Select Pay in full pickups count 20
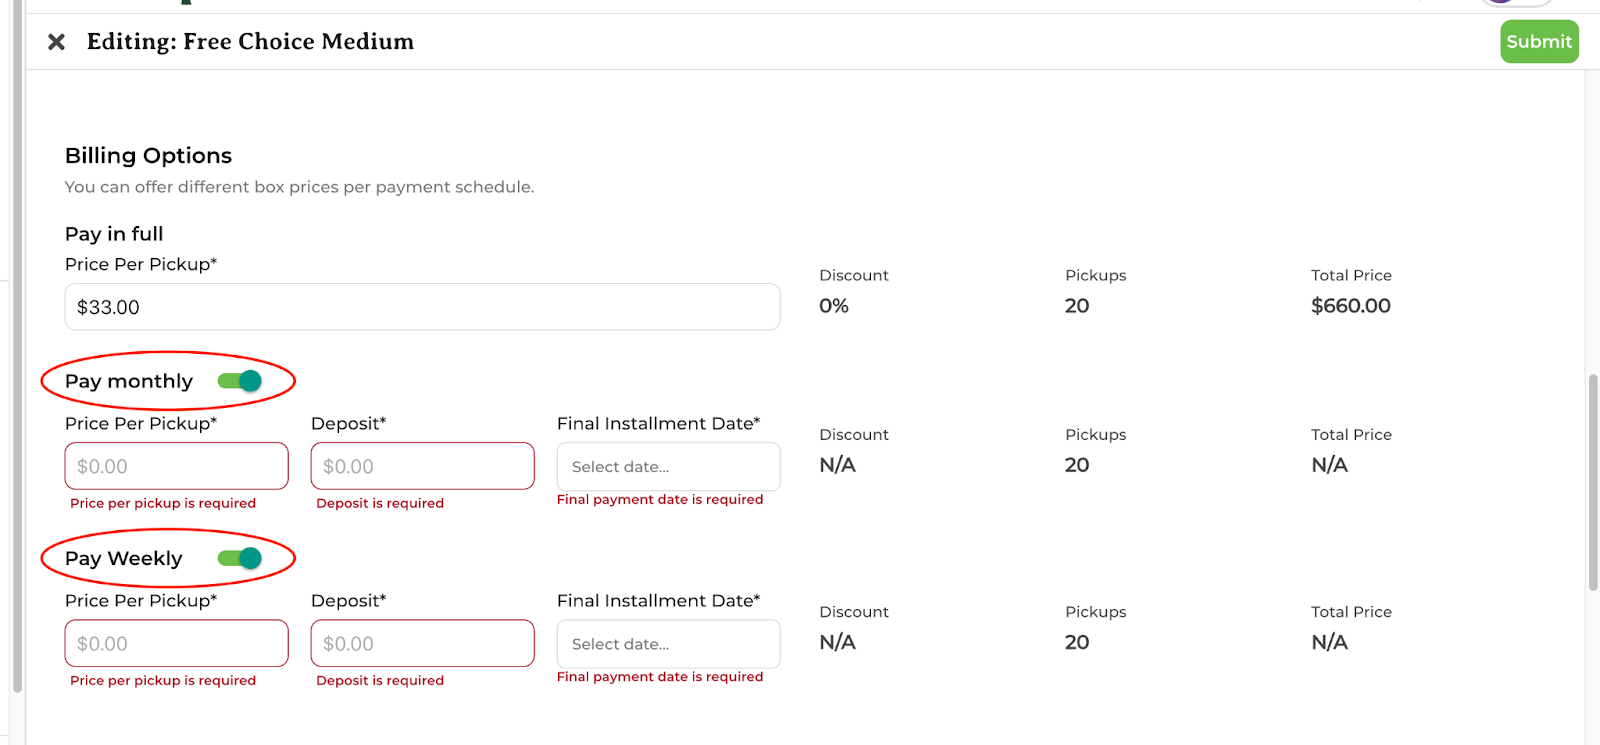The height and width of the screenshot is (745, 1600). click(x=1077, y=306)
